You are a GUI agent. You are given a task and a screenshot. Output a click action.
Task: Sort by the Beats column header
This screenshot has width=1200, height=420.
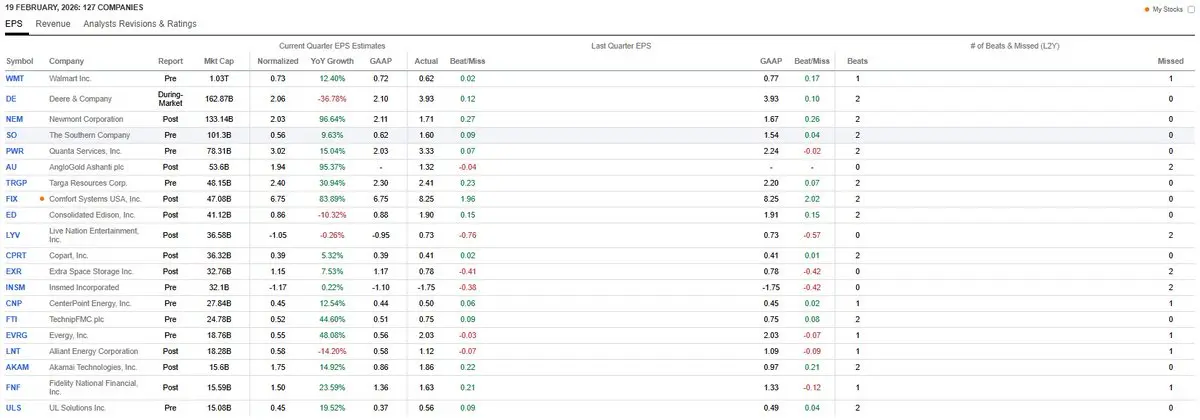(857, 61)
